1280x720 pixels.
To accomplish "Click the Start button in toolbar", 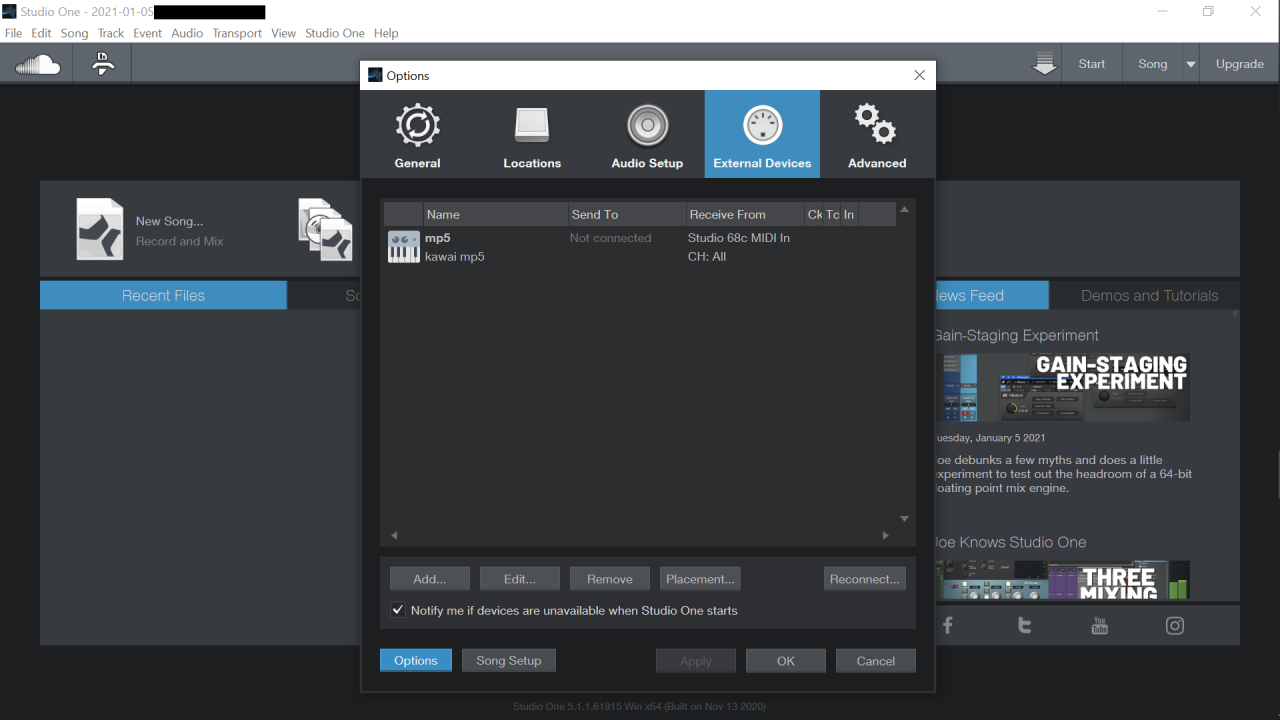I will click(1092, 64).
